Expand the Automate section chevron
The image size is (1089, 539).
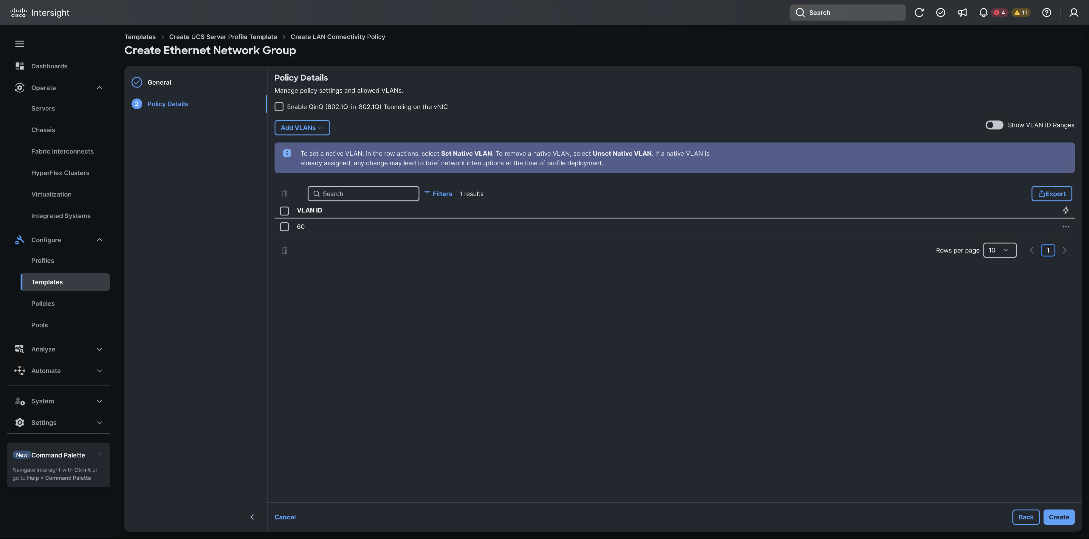pos(99,371)
